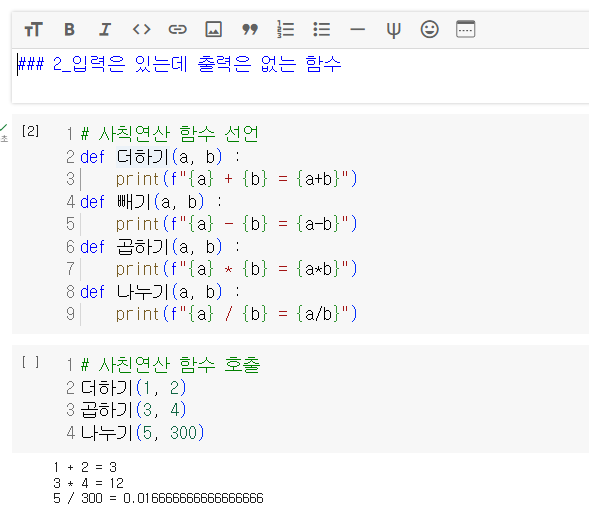Click the 'def 빼기(a, b)' line
Image resolution: width=589 pixels, height=517 pixels.
151,202
